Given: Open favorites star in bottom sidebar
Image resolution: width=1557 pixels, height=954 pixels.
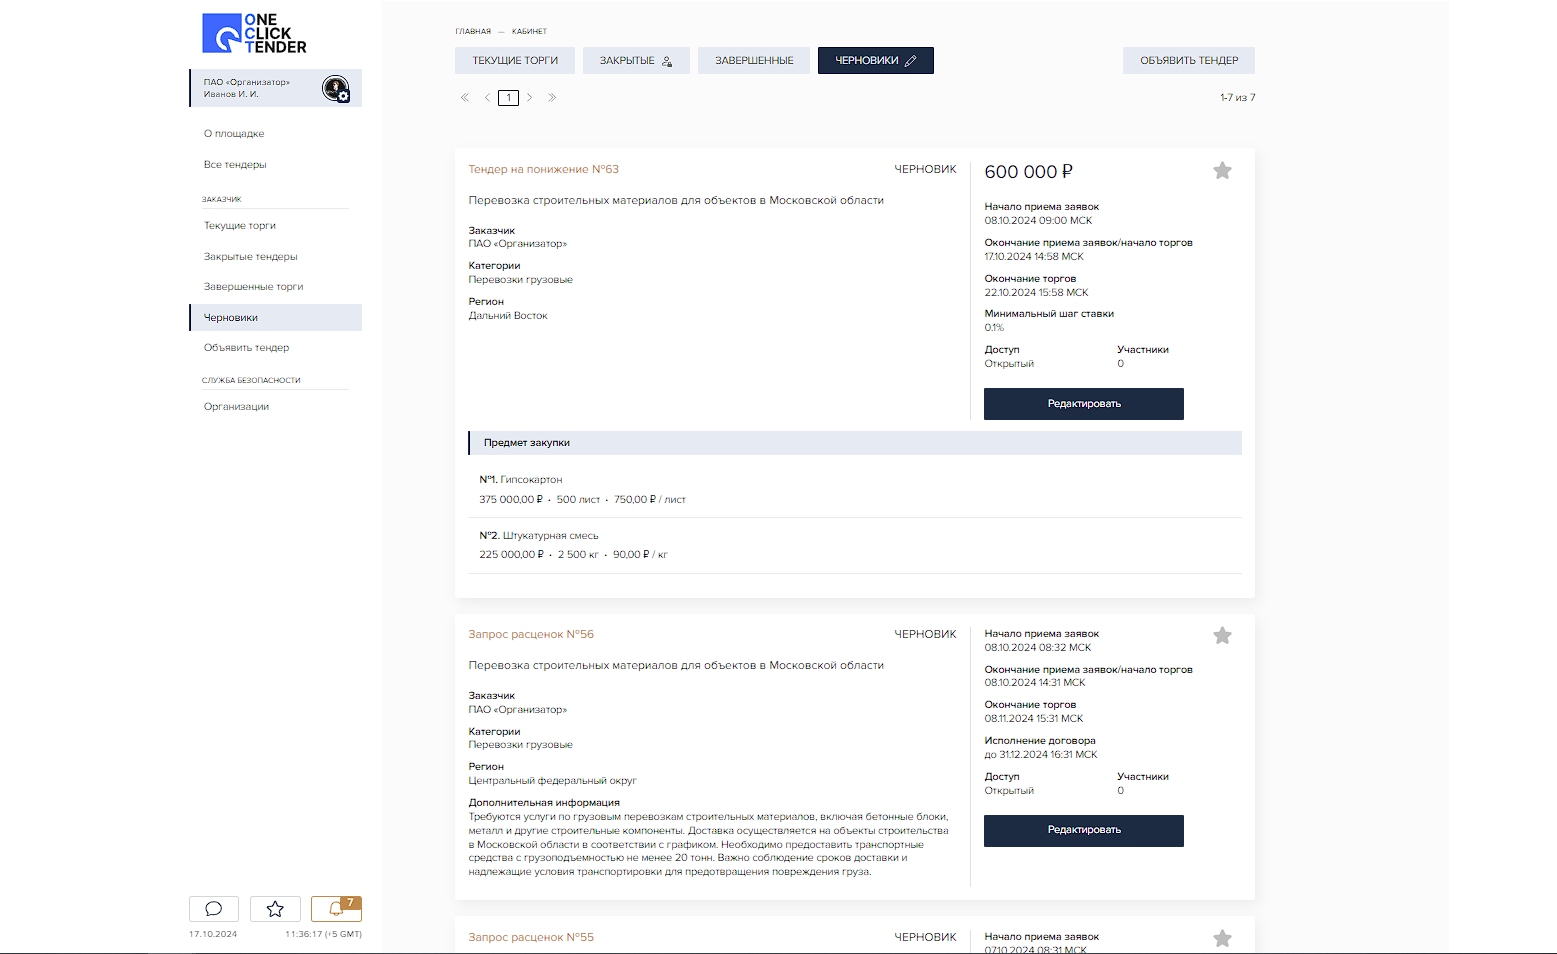Looking at the screenshot, I should 275,908.
